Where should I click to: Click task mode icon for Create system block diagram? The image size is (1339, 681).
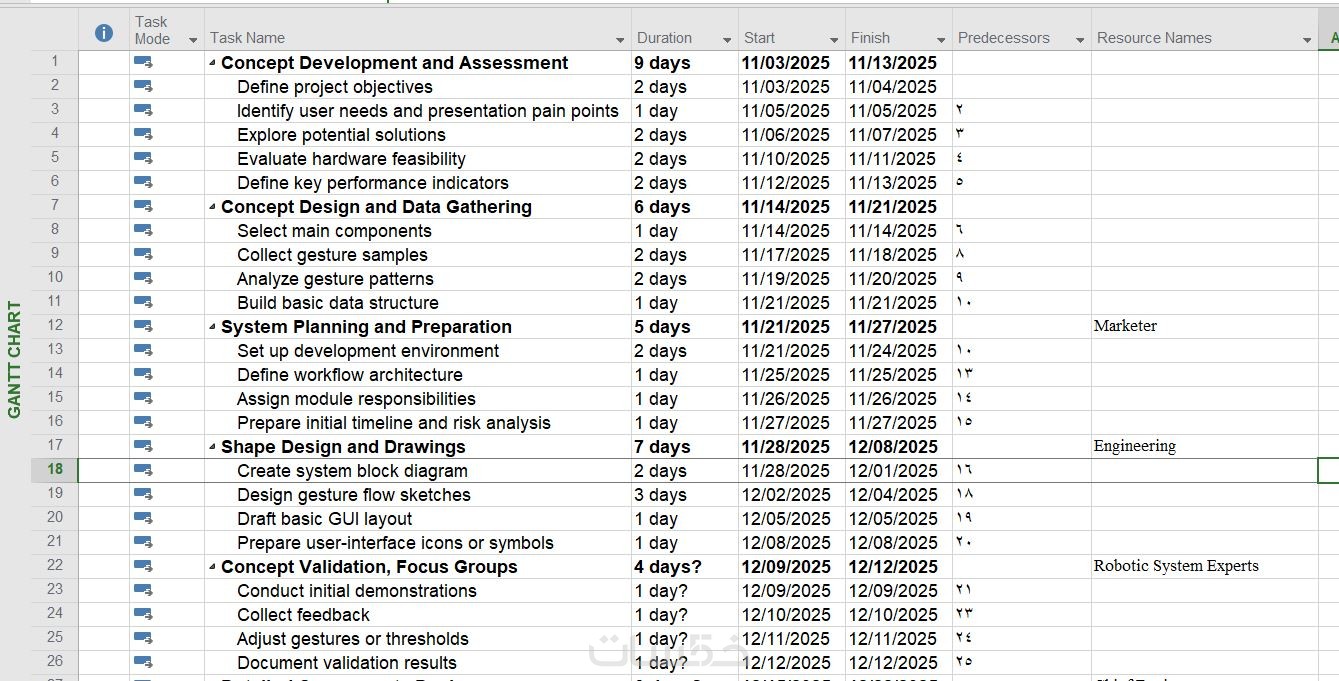(x=143, y=470)
